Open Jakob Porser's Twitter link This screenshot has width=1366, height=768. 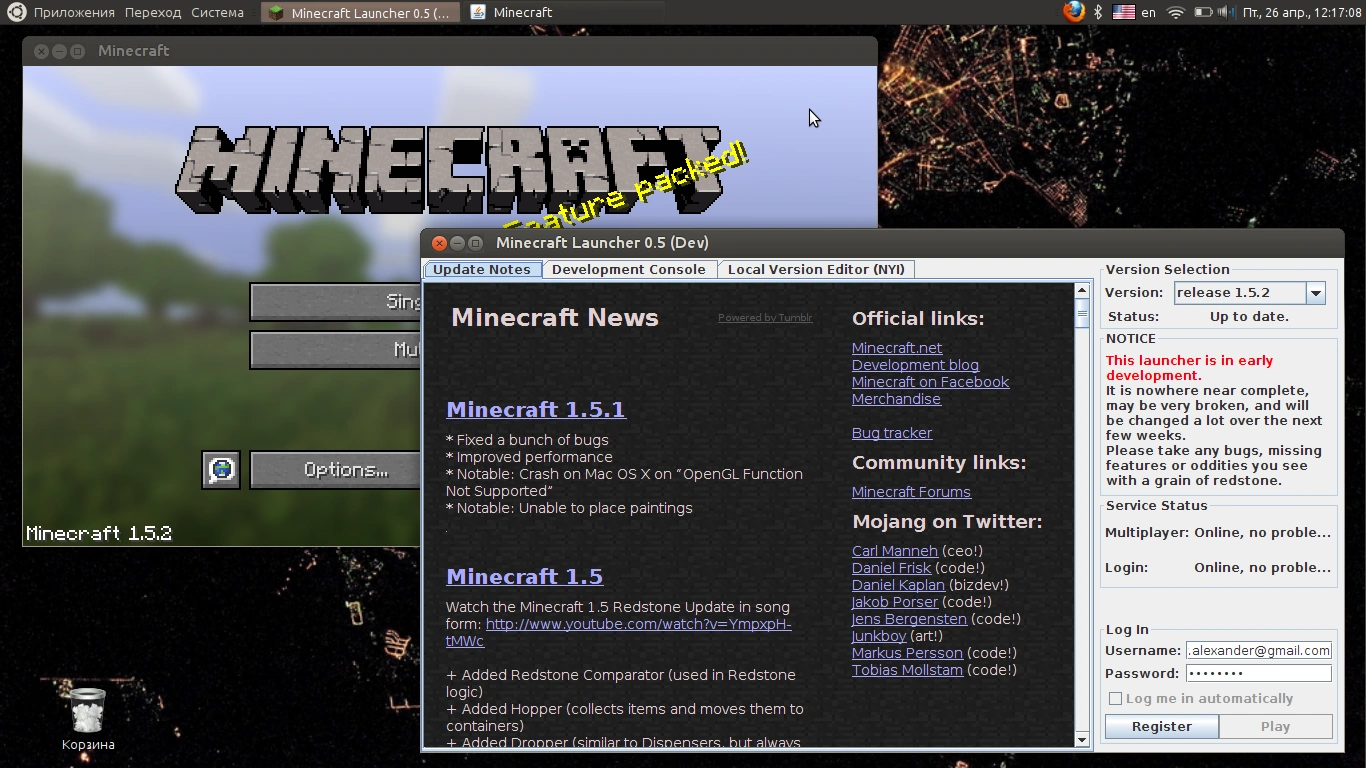pyautogui.click(x=895, y=602)
